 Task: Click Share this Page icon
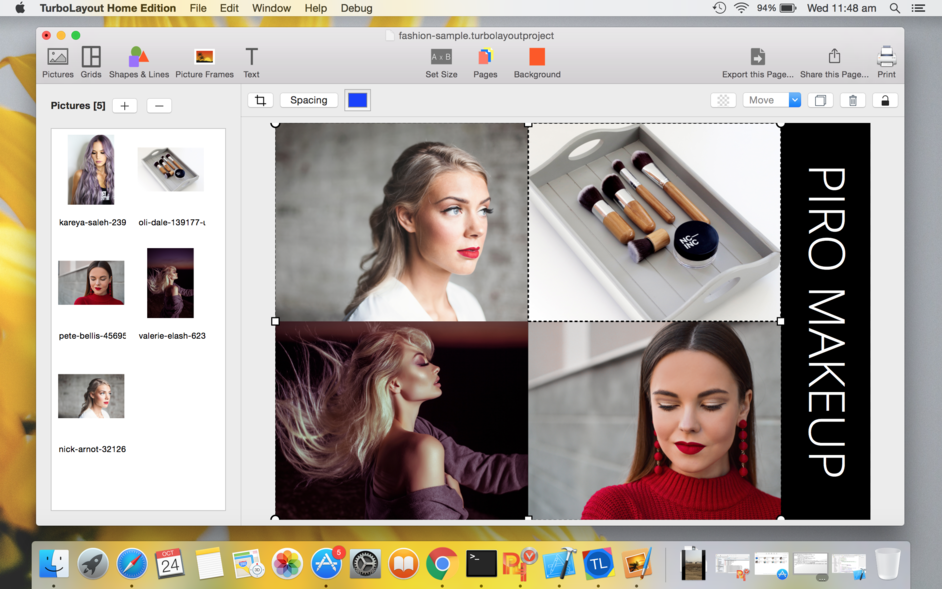[x=834, y=57]
